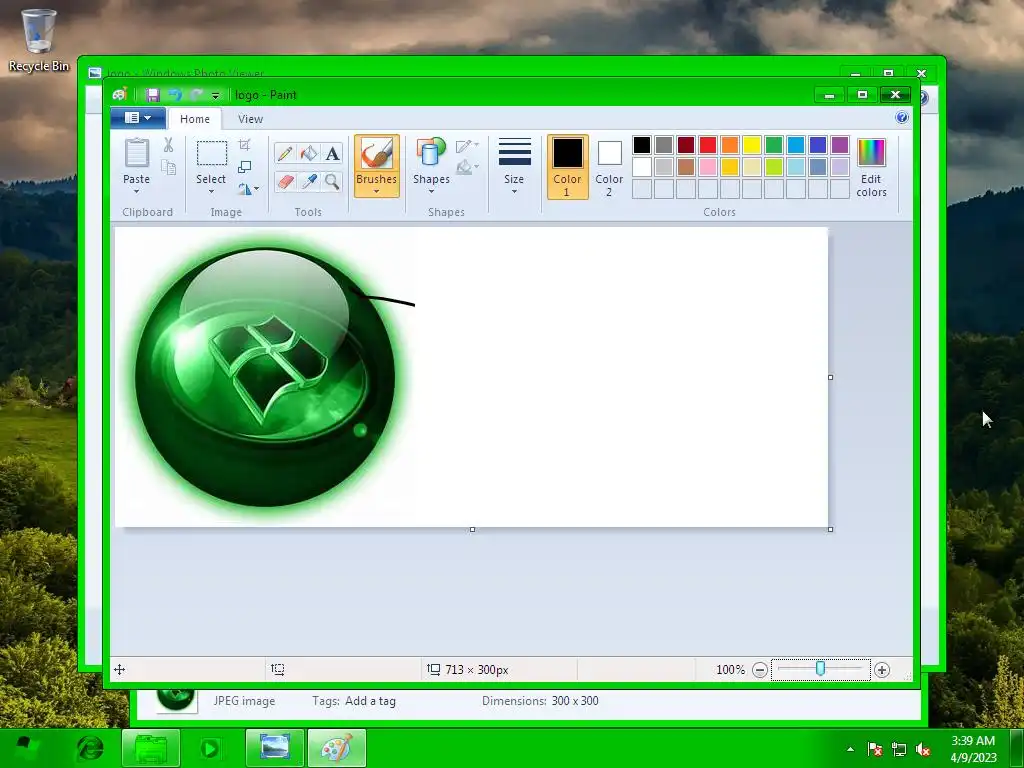Pick the pink color swatch
The width and height of the screenshot is (1024, 768).
pyautogui.click(x=708, y=167)
